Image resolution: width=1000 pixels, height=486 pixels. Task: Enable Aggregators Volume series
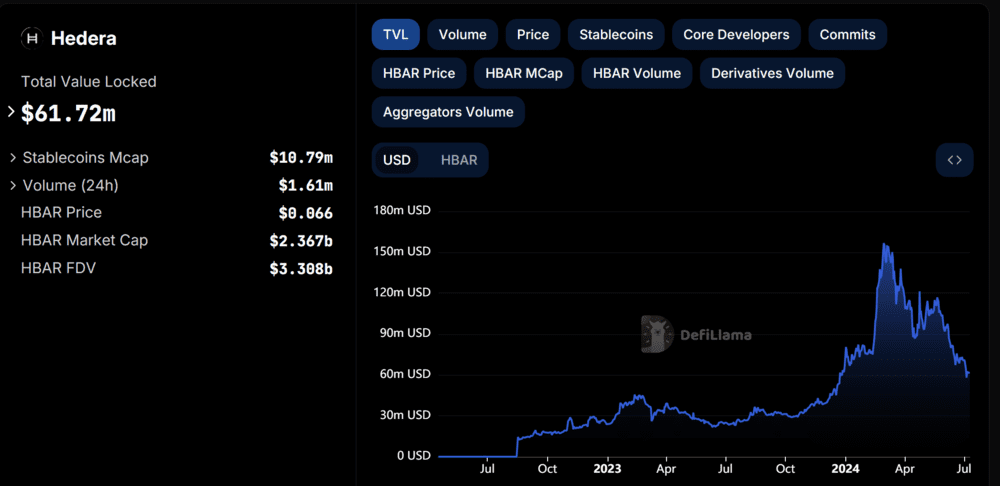coord(448,112)
